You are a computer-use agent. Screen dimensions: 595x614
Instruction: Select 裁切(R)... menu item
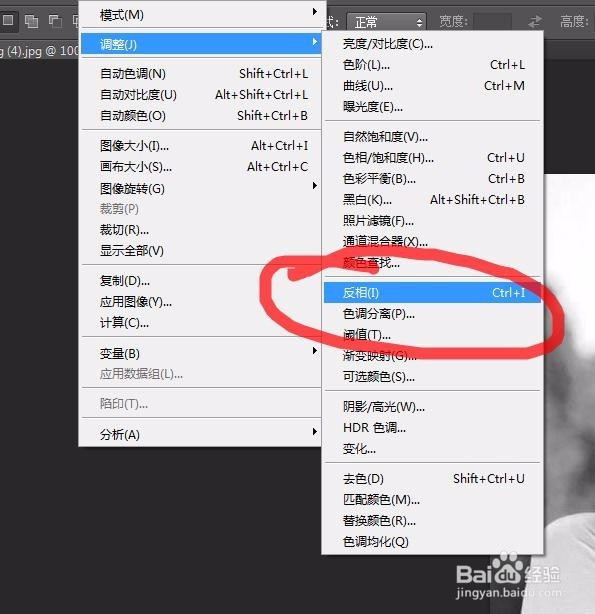(202, 230)
